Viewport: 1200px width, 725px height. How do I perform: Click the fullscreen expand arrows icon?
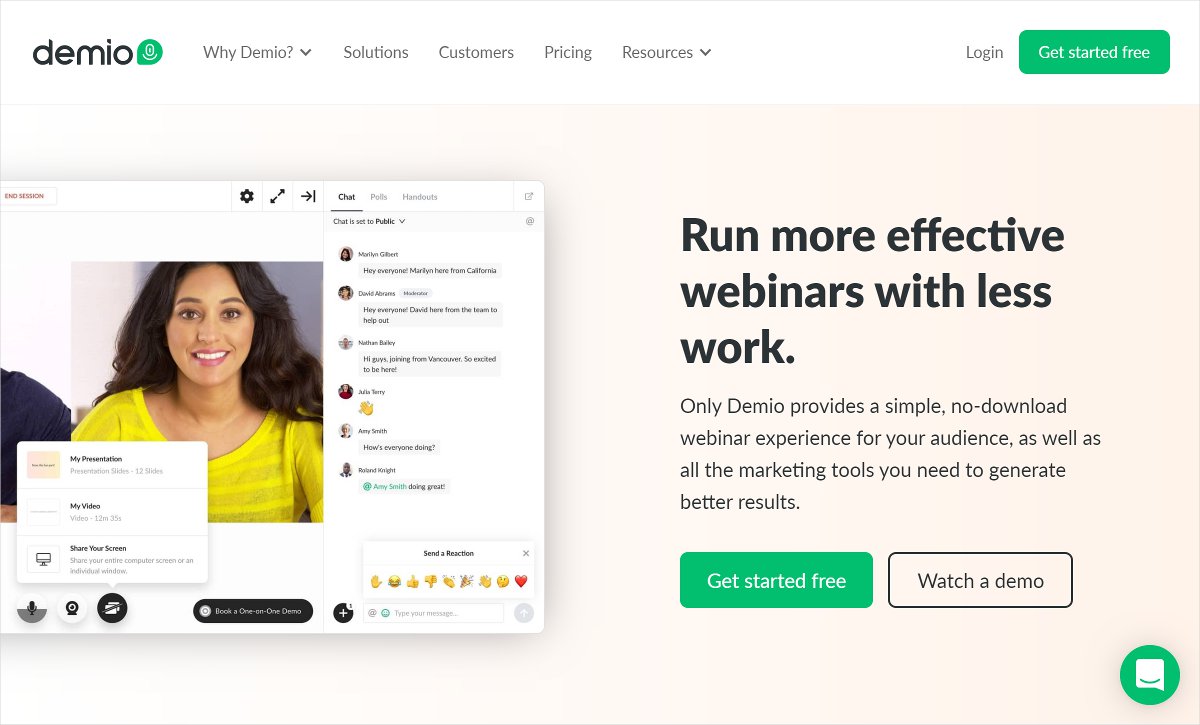pyautogui.click(x=278, y=196)
